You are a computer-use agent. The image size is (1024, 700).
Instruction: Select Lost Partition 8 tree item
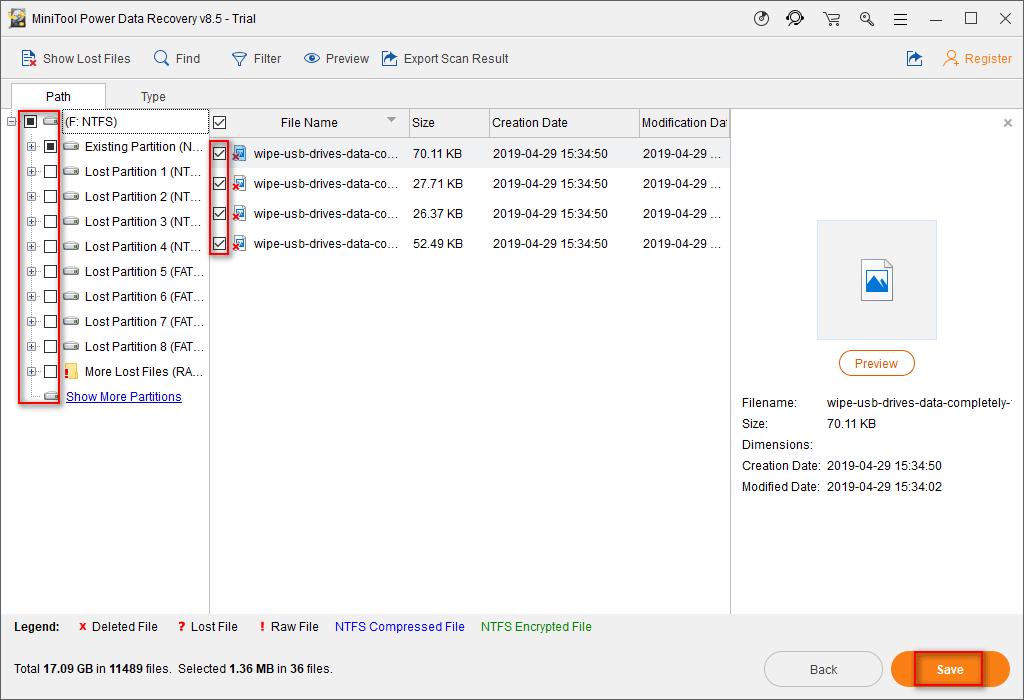coord(144,347)
